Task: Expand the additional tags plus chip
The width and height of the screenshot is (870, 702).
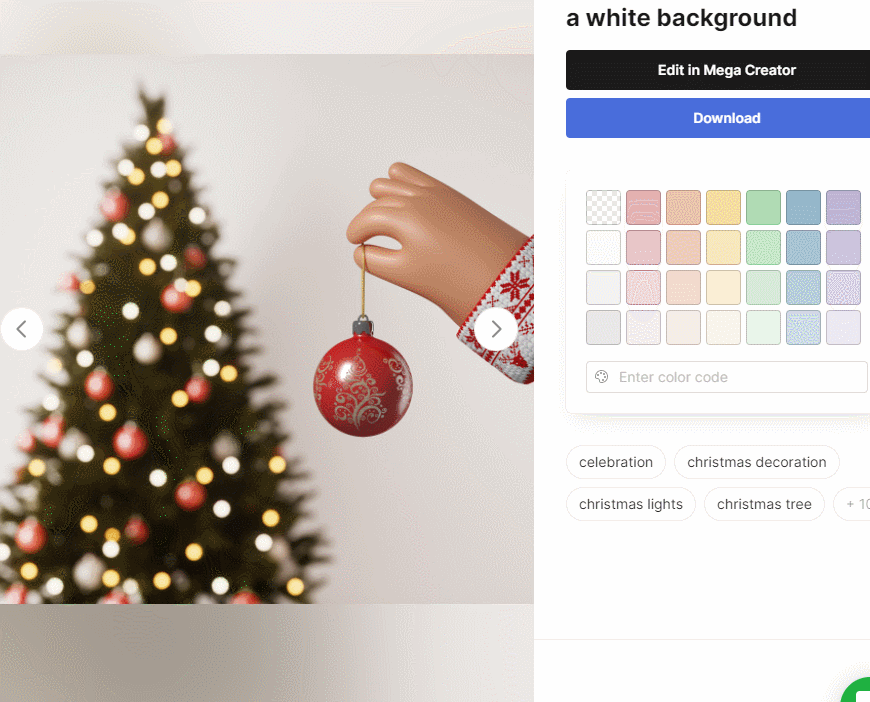Action: [853, 504]
